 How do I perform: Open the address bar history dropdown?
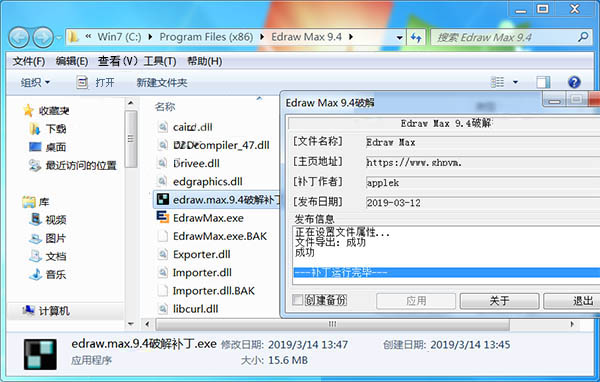coord(399,38)
